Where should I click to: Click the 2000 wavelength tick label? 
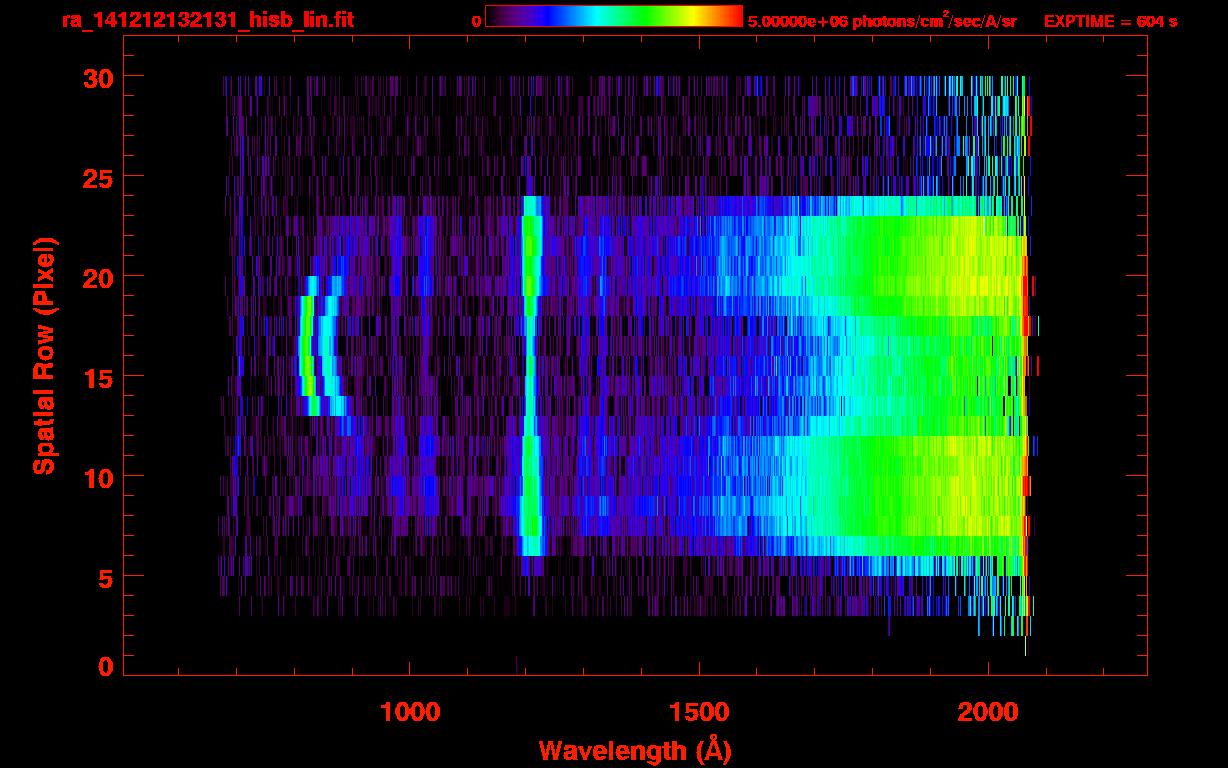point(988,712)
